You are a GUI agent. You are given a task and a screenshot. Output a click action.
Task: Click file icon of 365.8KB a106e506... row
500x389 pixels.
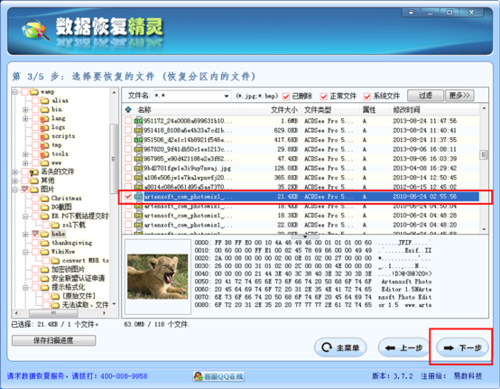pyautogui.click(x=138, y=178)
